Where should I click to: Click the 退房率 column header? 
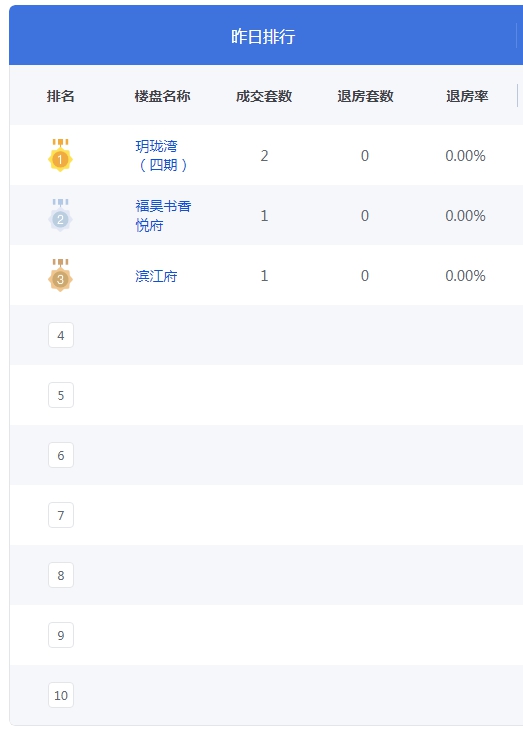[x=467, y=96]
